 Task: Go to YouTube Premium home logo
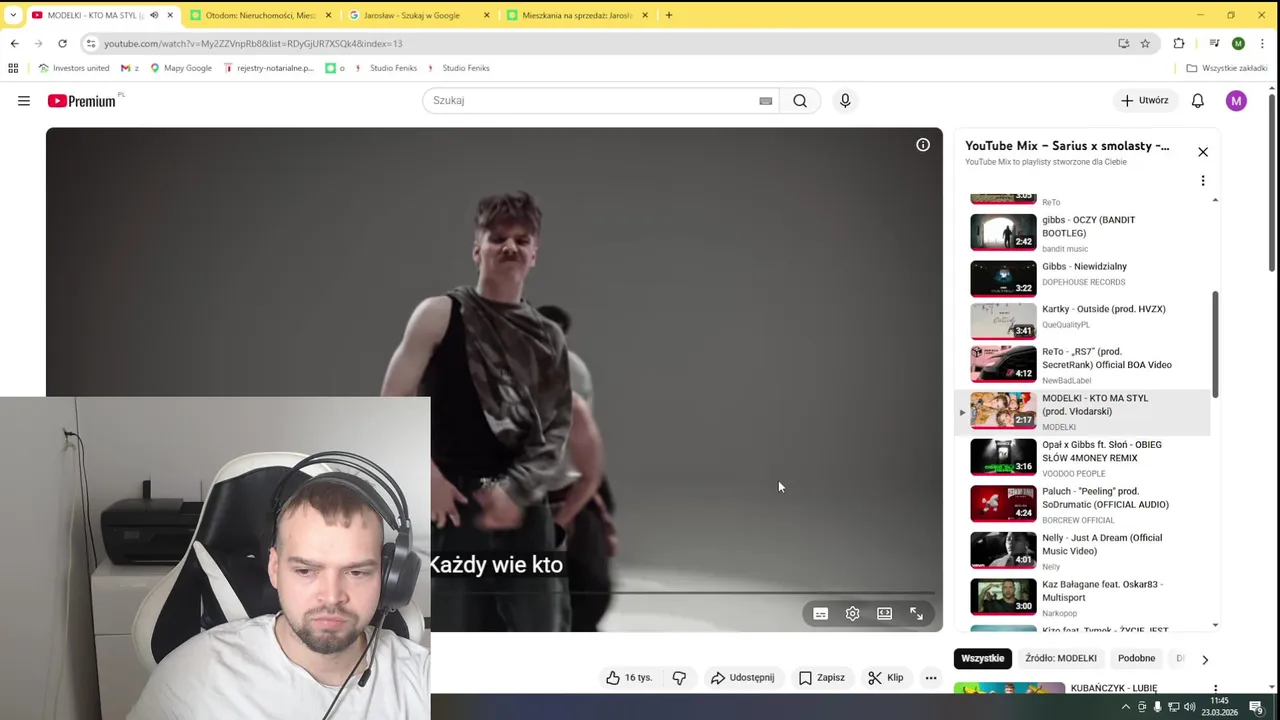coord(84,101)
